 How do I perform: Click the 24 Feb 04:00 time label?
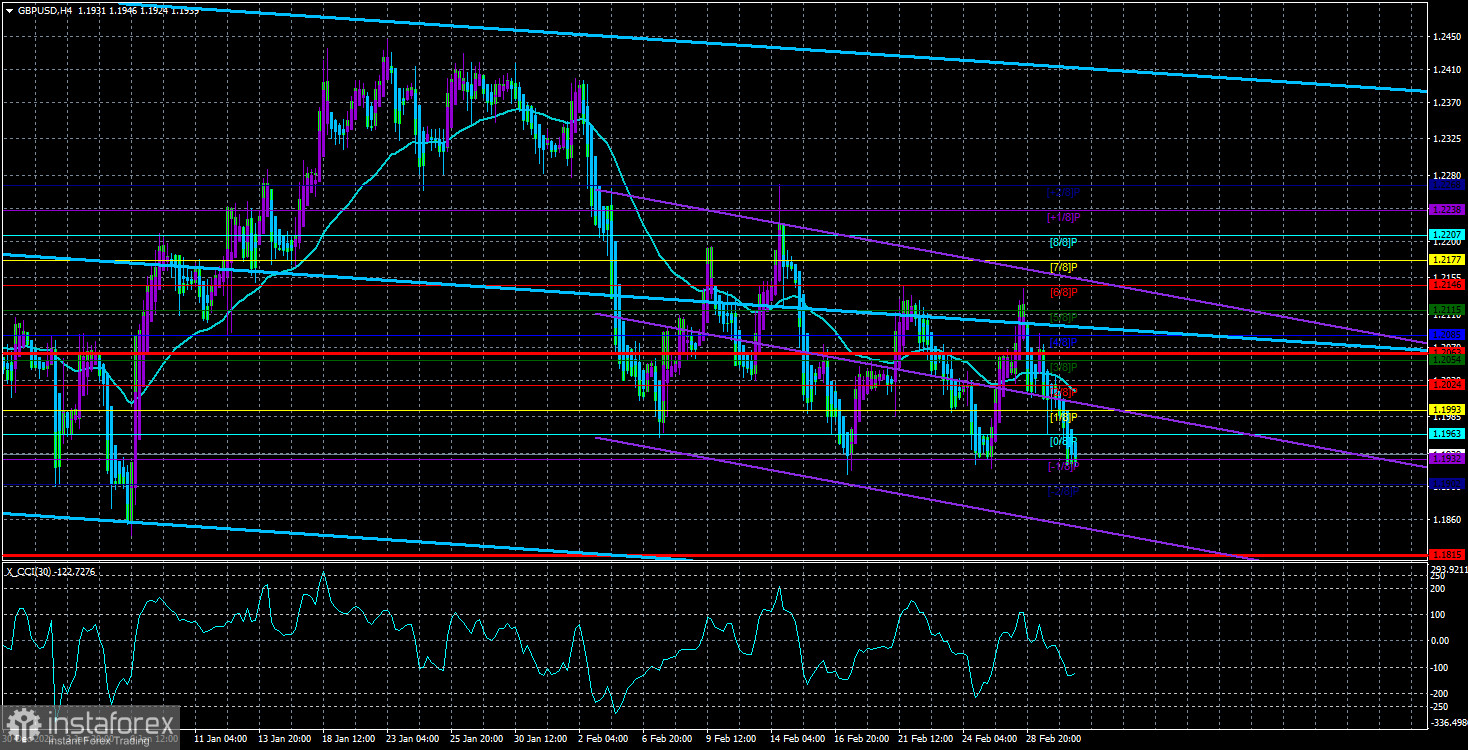point(990,740)
